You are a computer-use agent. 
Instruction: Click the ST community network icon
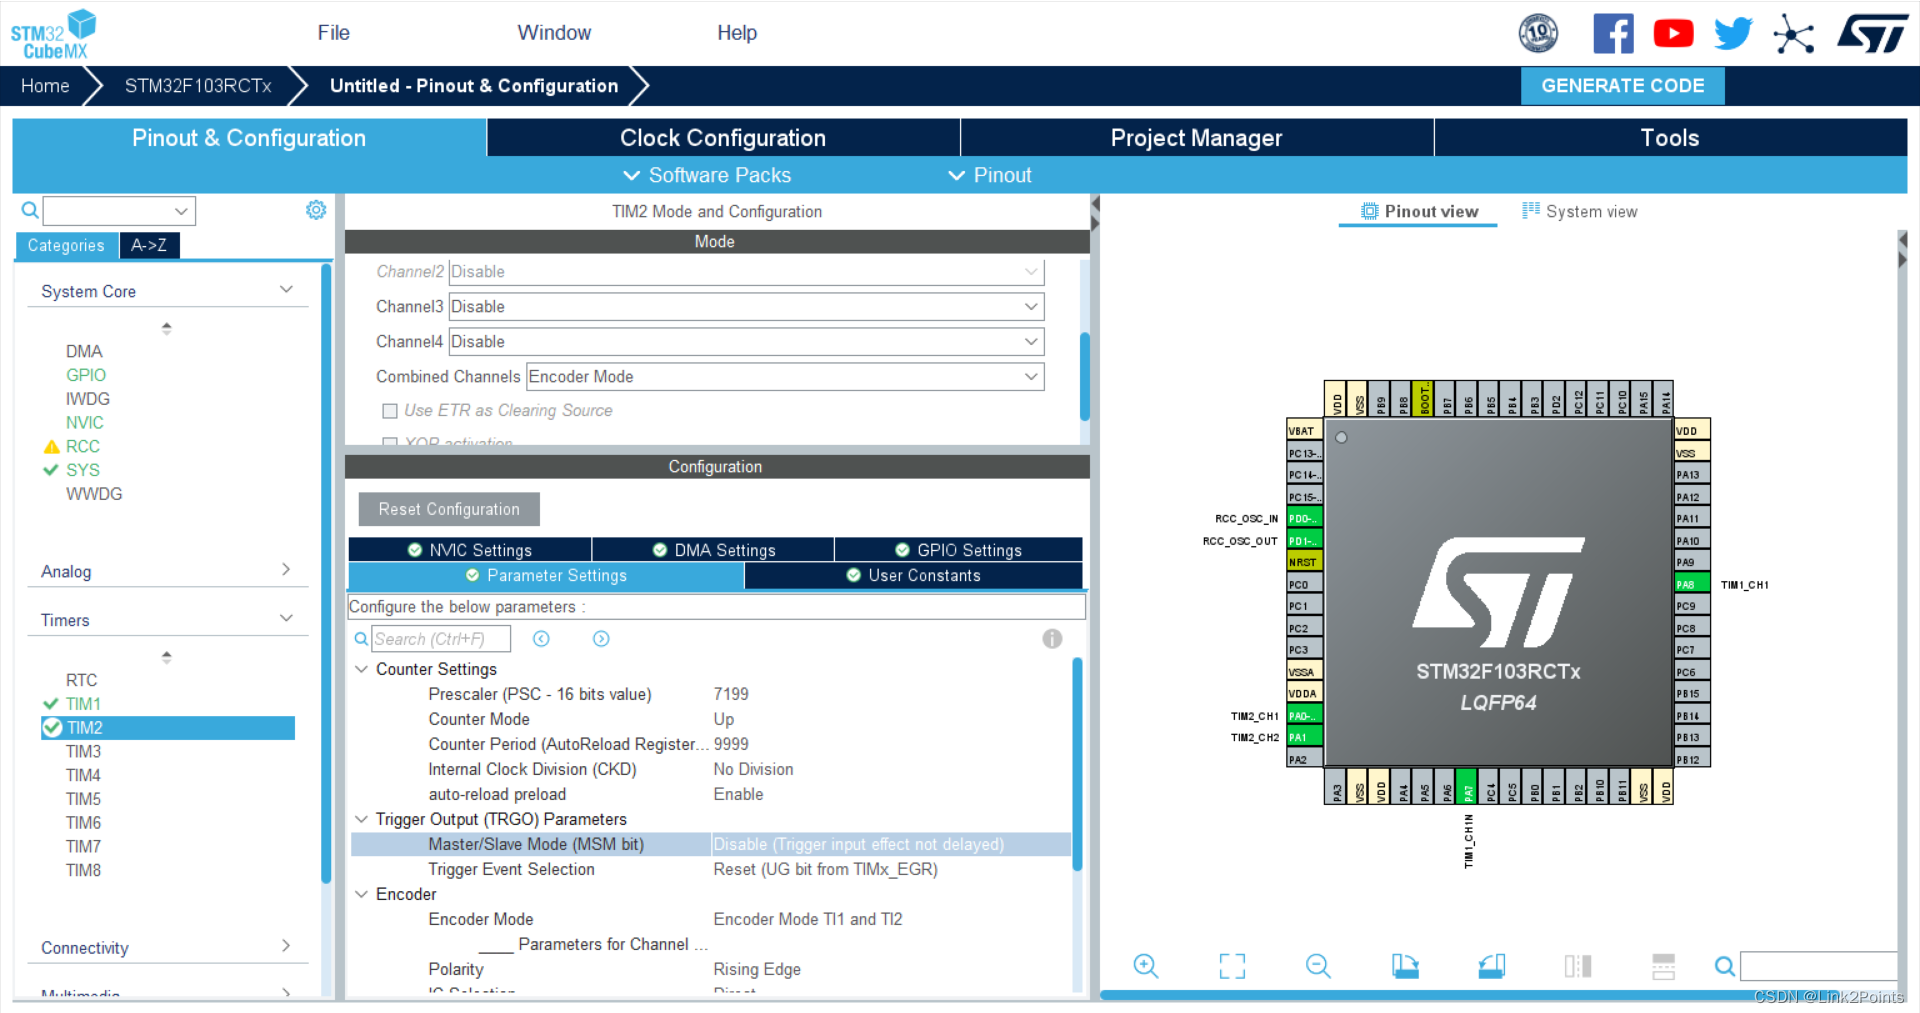pyautogui.click(x=1794, y=34)
